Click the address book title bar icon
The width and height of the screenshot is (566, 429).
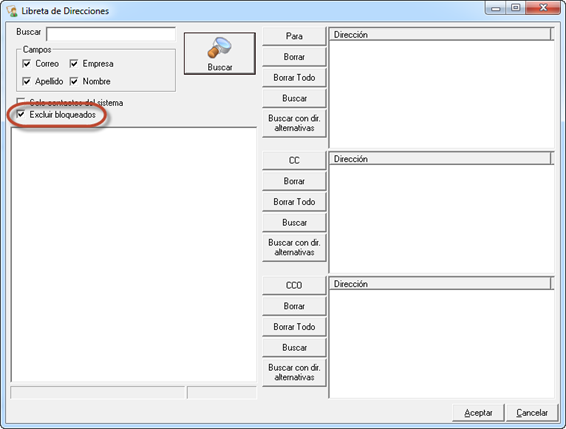(12, 11)
